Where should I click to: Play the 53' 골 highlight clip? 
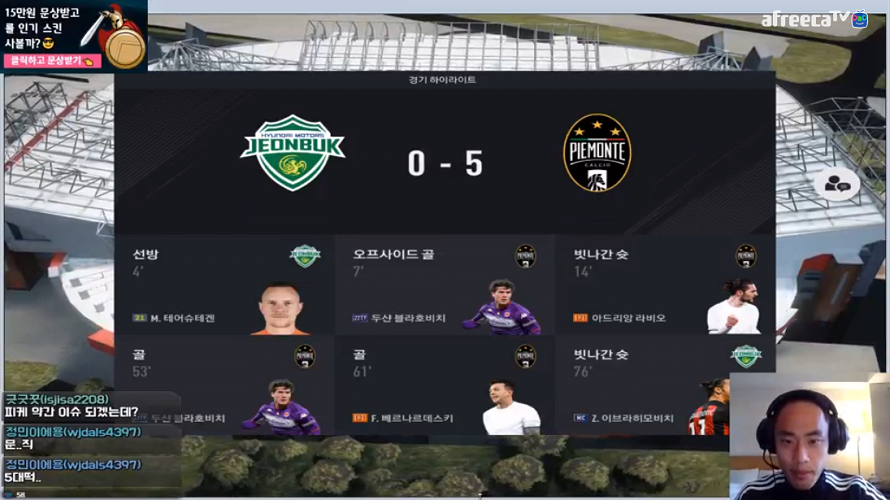224,385
